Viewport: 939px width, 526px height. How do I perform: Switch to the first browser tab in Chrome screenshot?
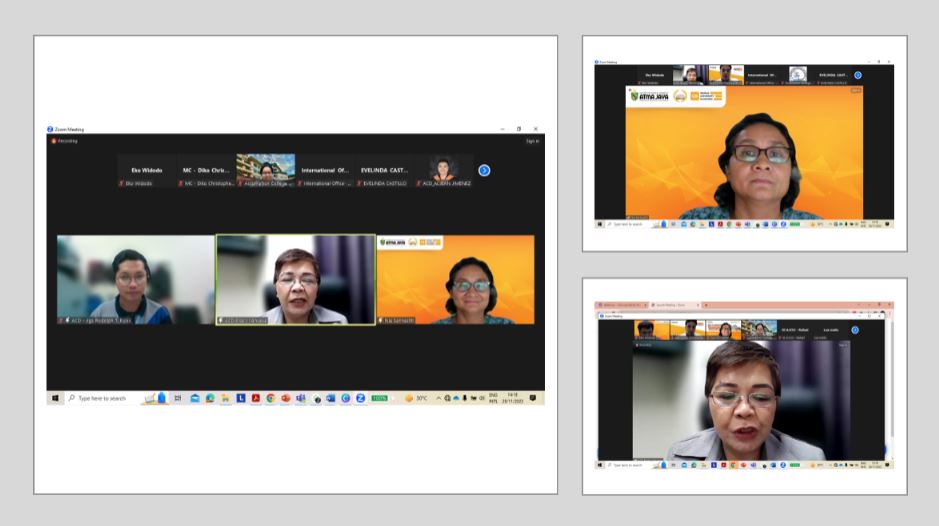(623, 305)
